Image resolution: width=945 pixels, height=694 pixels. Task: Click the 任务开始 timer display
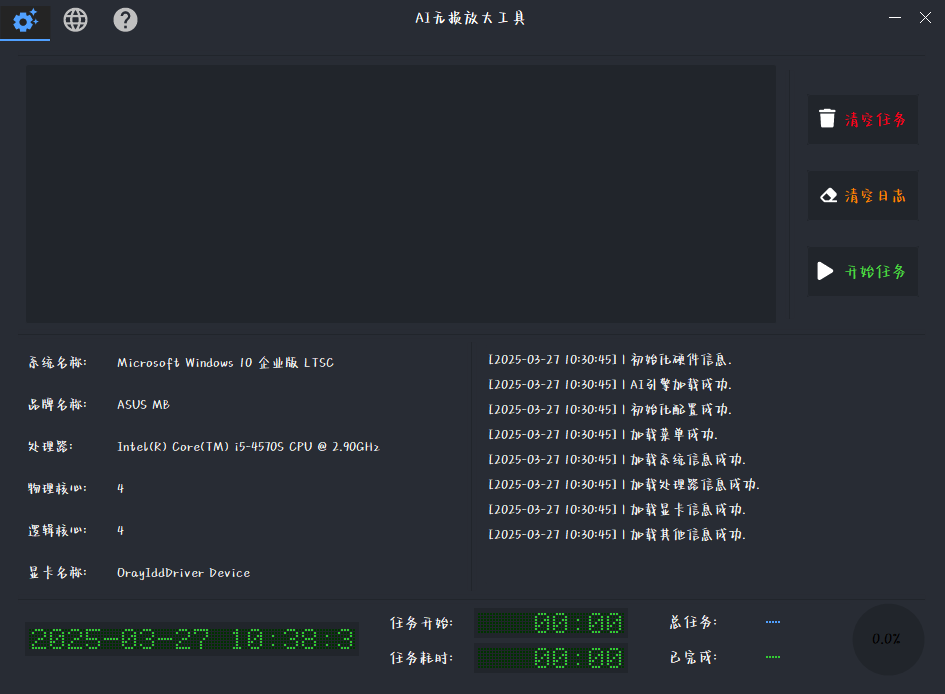(550, 623)
